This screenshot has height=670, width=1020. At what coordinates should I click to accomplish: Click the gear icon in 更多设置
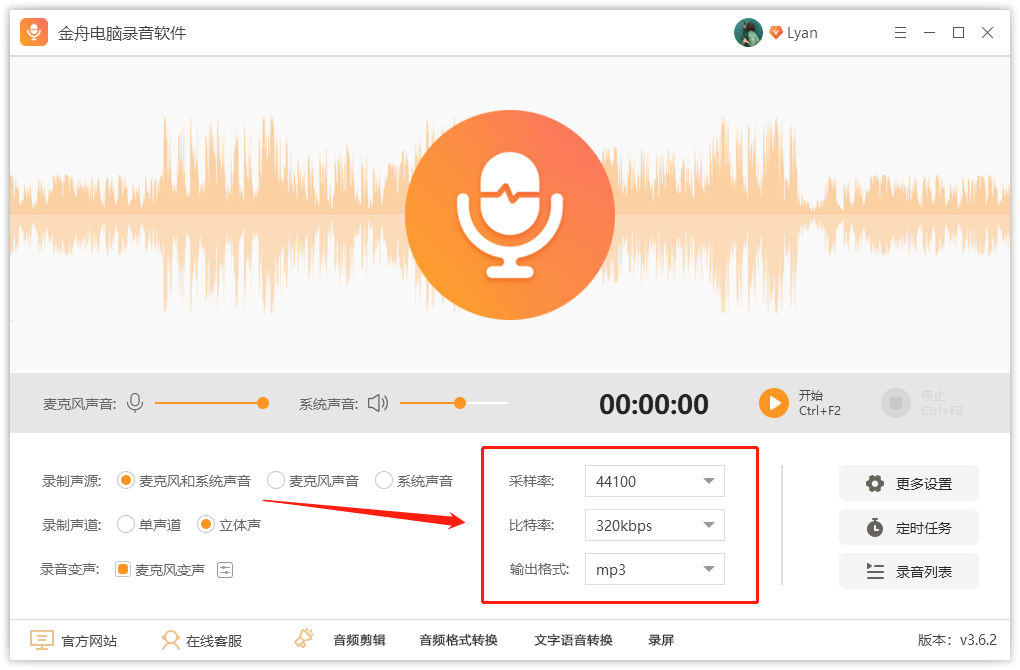coord(875,483)
